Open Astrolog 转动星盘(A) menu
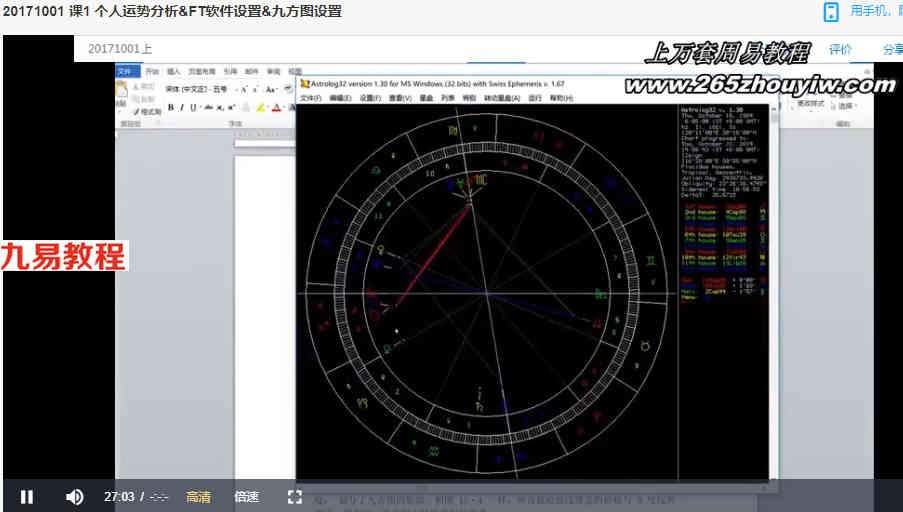The height and width of the screenshot is (512, 903). tap(502, 98)
